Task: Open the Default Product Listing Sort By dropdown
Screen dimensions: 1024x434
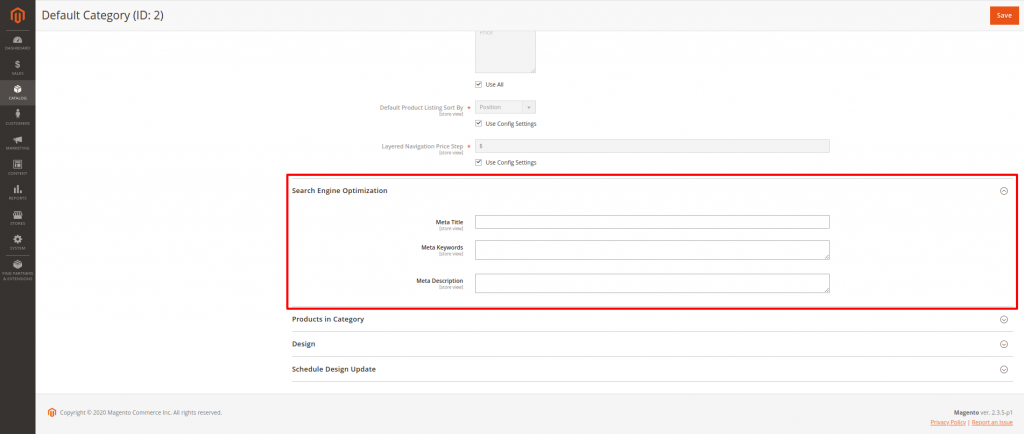Action: click(x=505, y=107)
